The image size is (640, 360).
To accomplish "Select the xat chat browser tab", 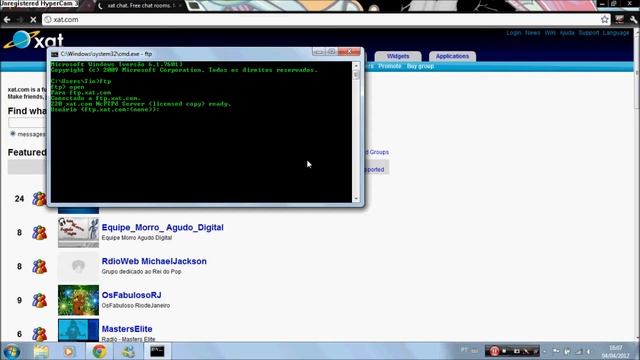I will (x=139, y=6).
